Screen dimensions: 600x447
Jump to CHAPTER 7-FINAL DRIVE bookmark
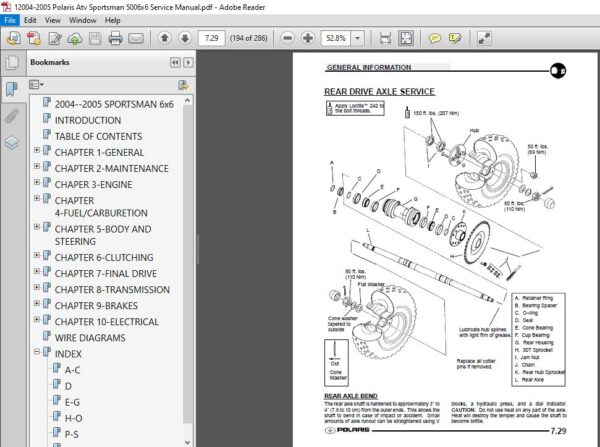tap(106, 274)
